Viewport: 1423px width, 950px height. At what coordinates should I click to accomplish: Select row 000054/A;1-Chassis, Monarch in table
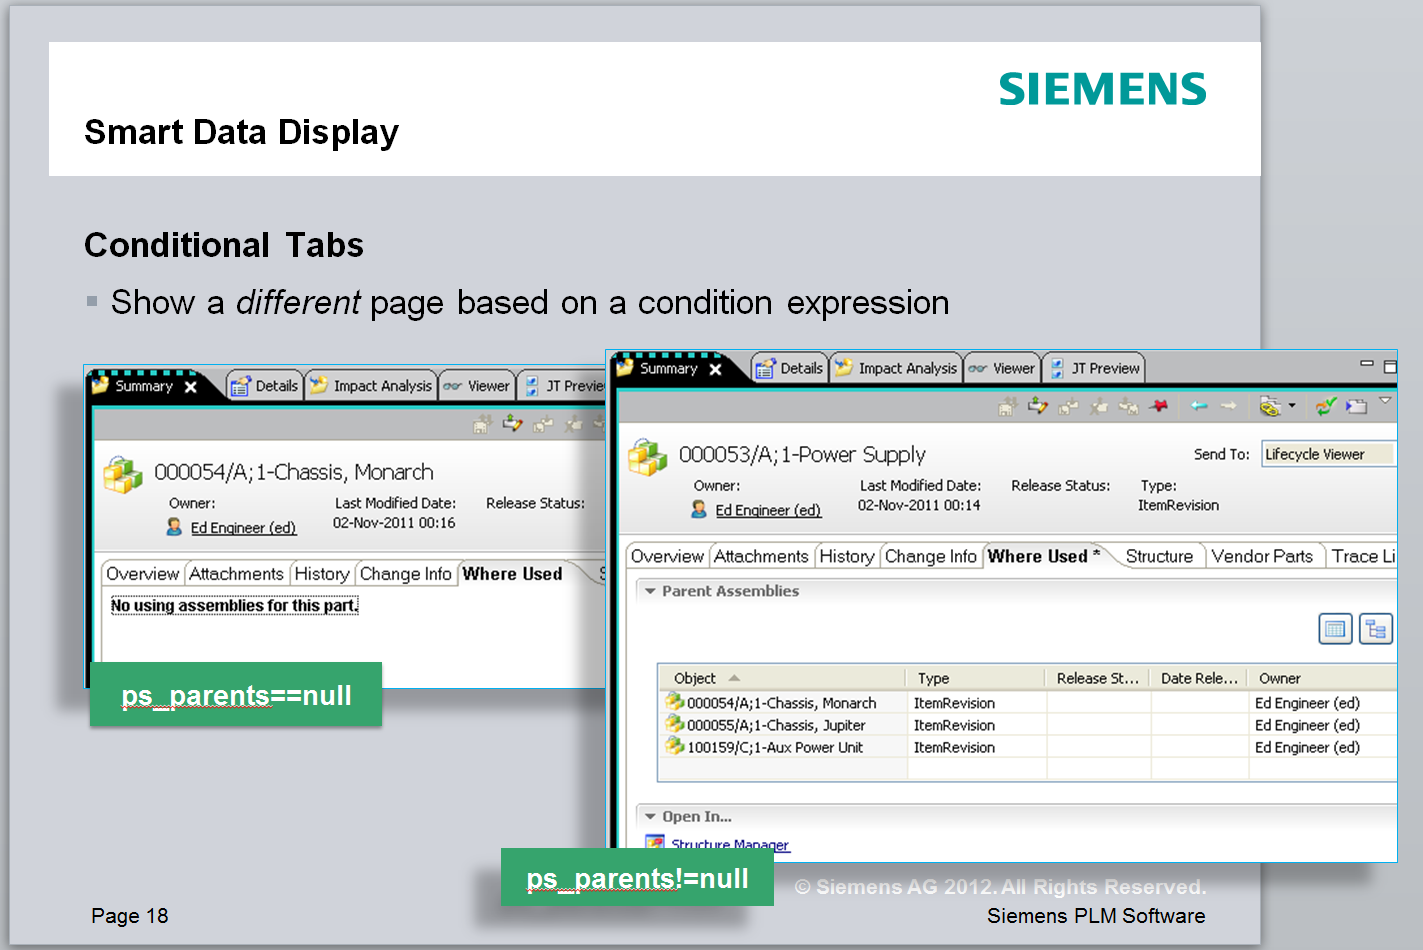pos(1027,703)
